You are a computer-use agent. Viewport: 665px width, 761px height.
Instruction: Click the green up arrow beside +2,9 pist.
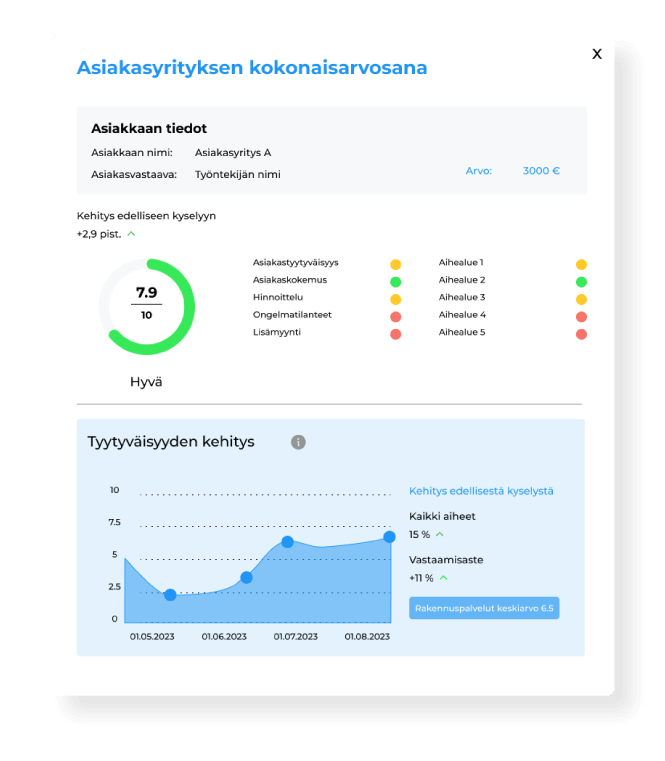[131, 234]
